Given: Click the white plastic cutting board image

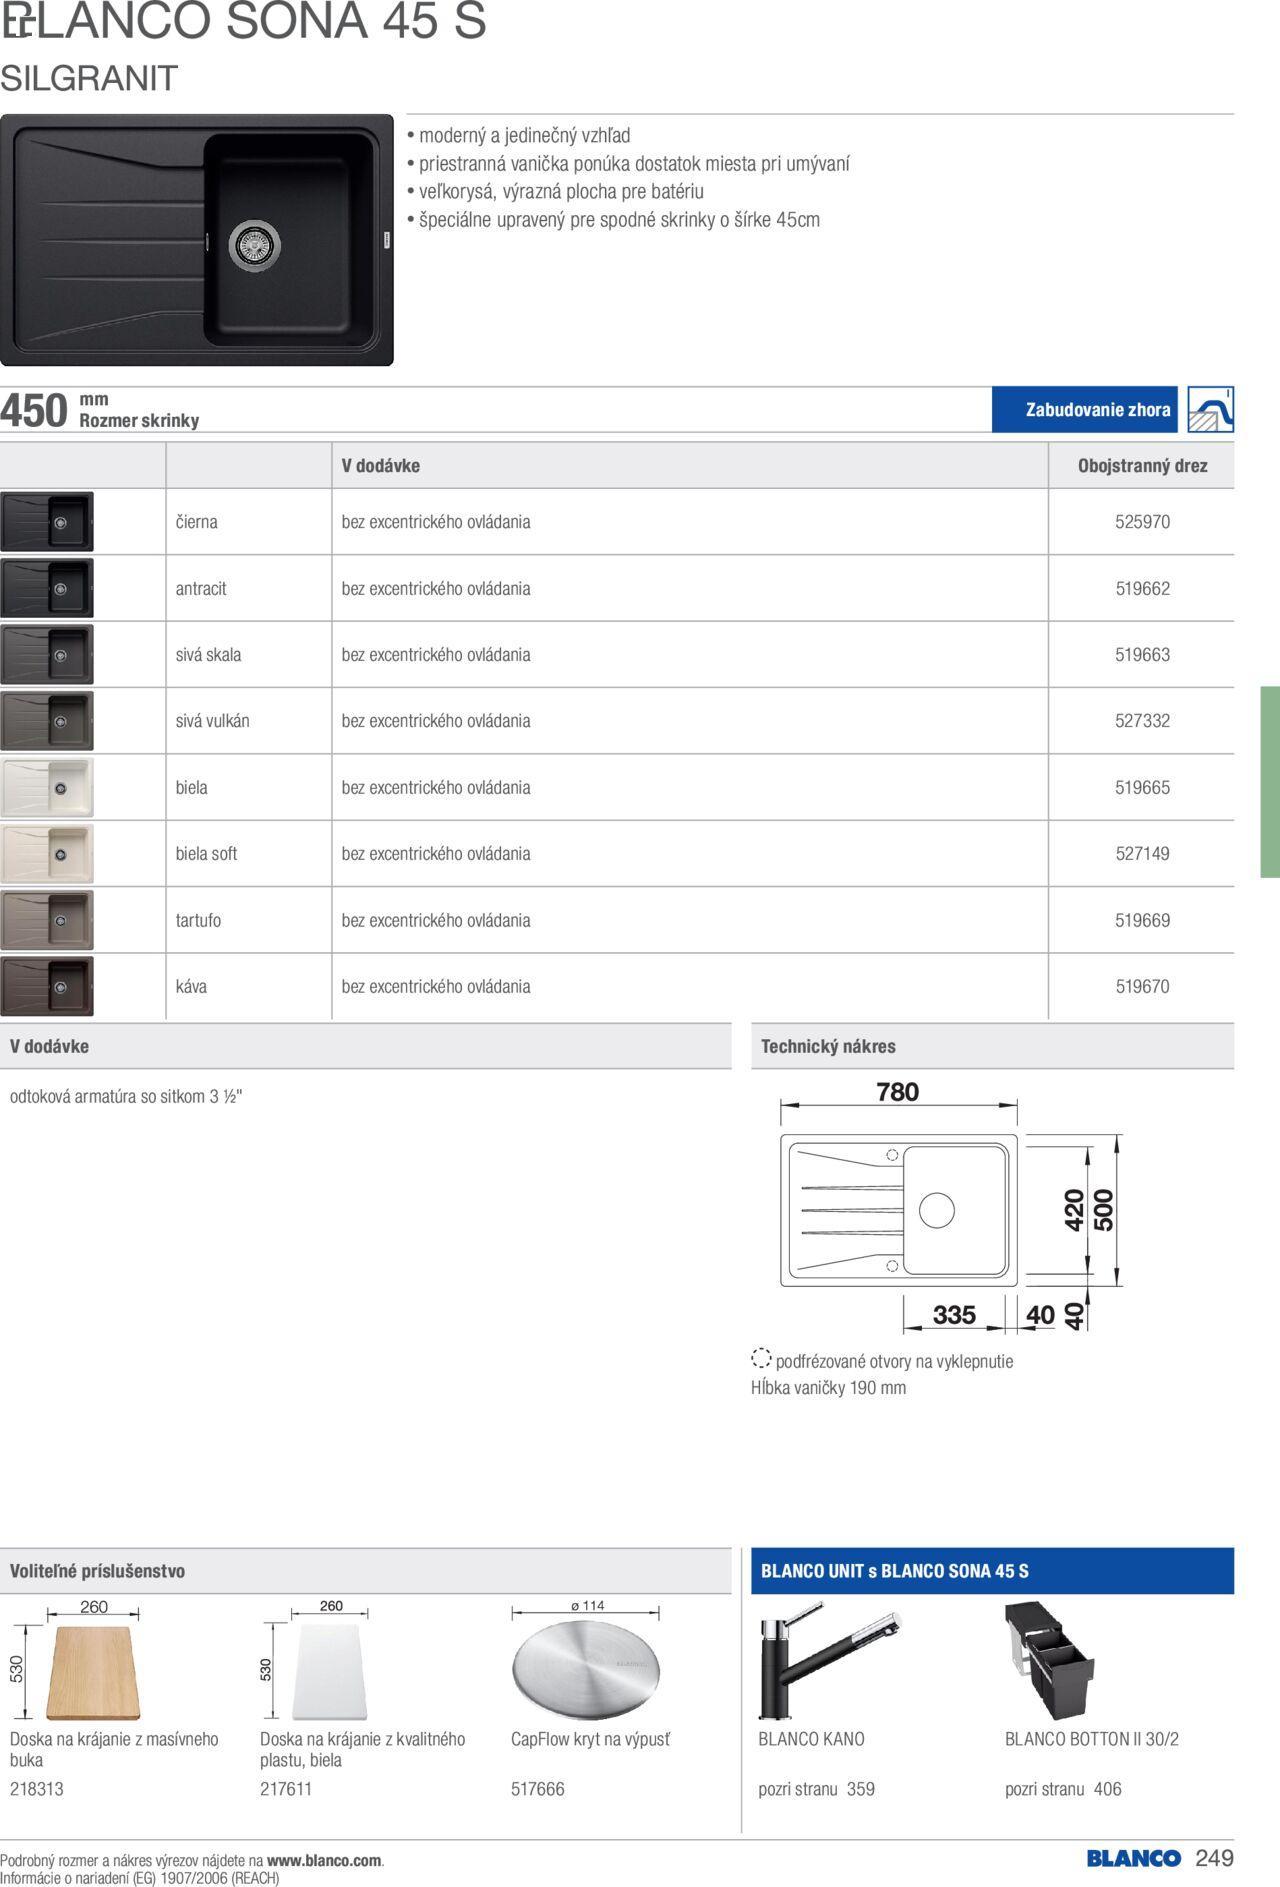Looking at the screenshot, I should (329, 1672).
